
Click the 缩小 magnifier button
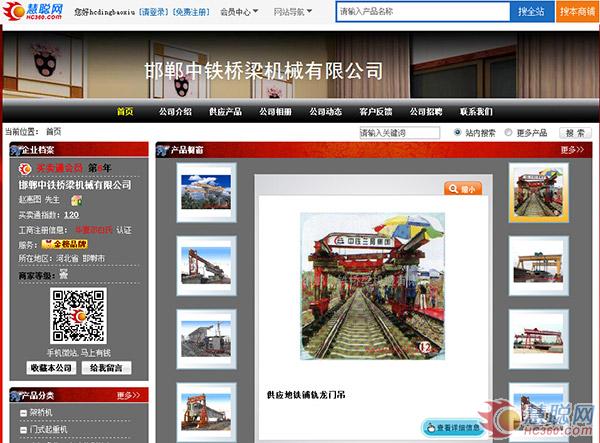pos(463,189)
